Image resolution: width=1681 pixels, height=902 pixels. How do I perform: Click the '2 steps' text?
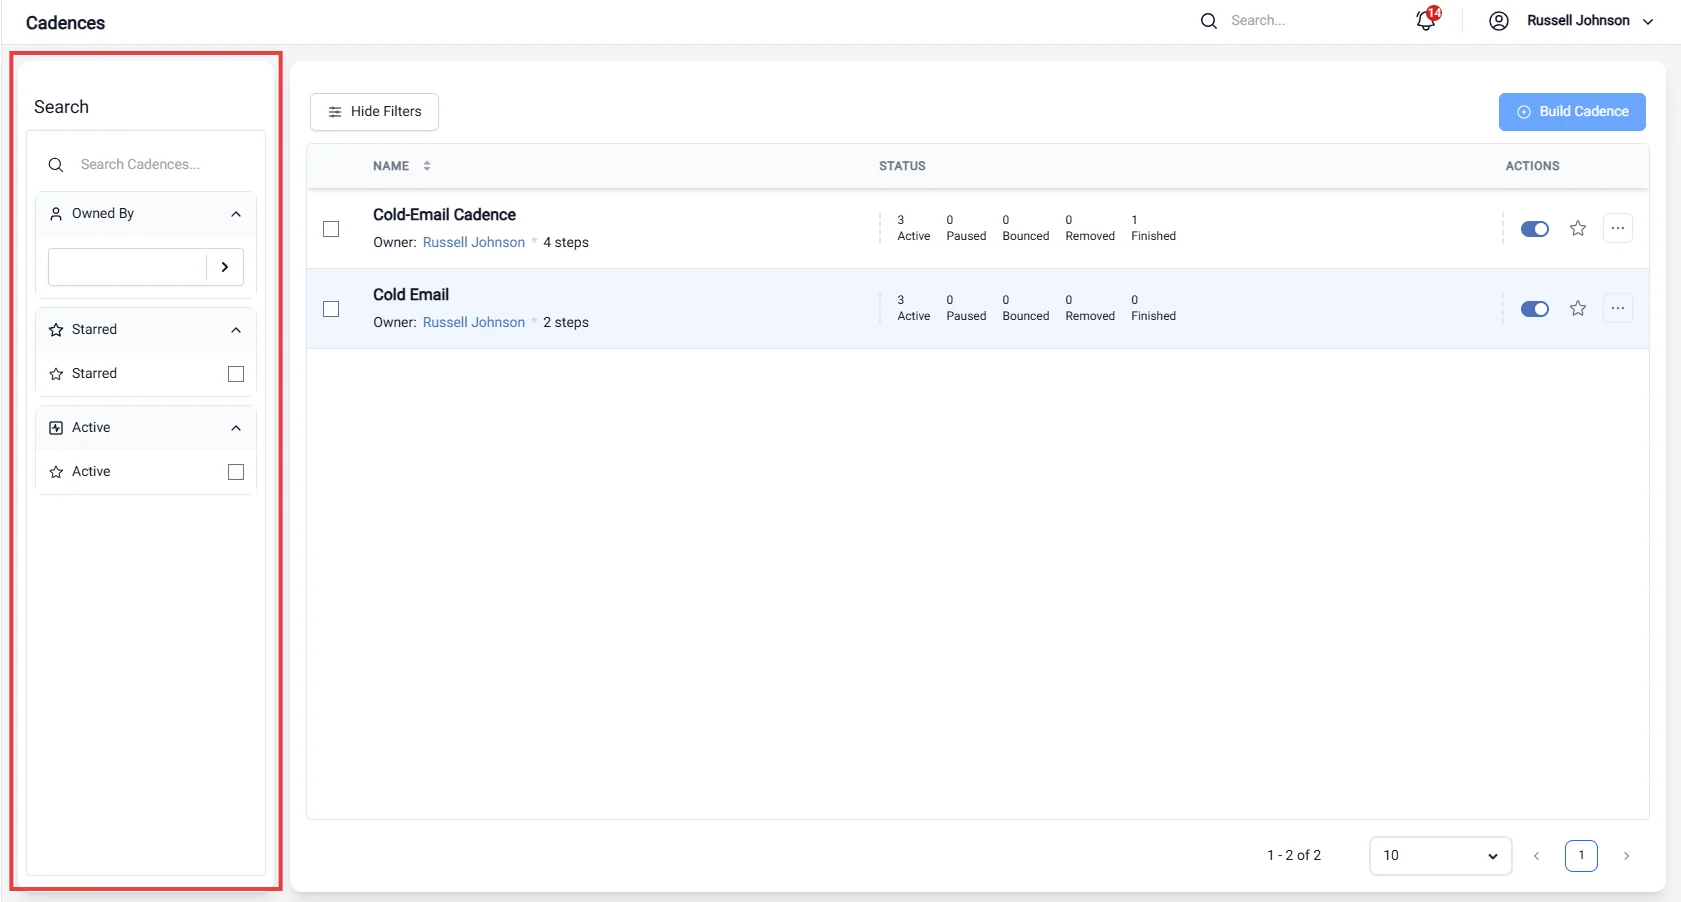566,322
